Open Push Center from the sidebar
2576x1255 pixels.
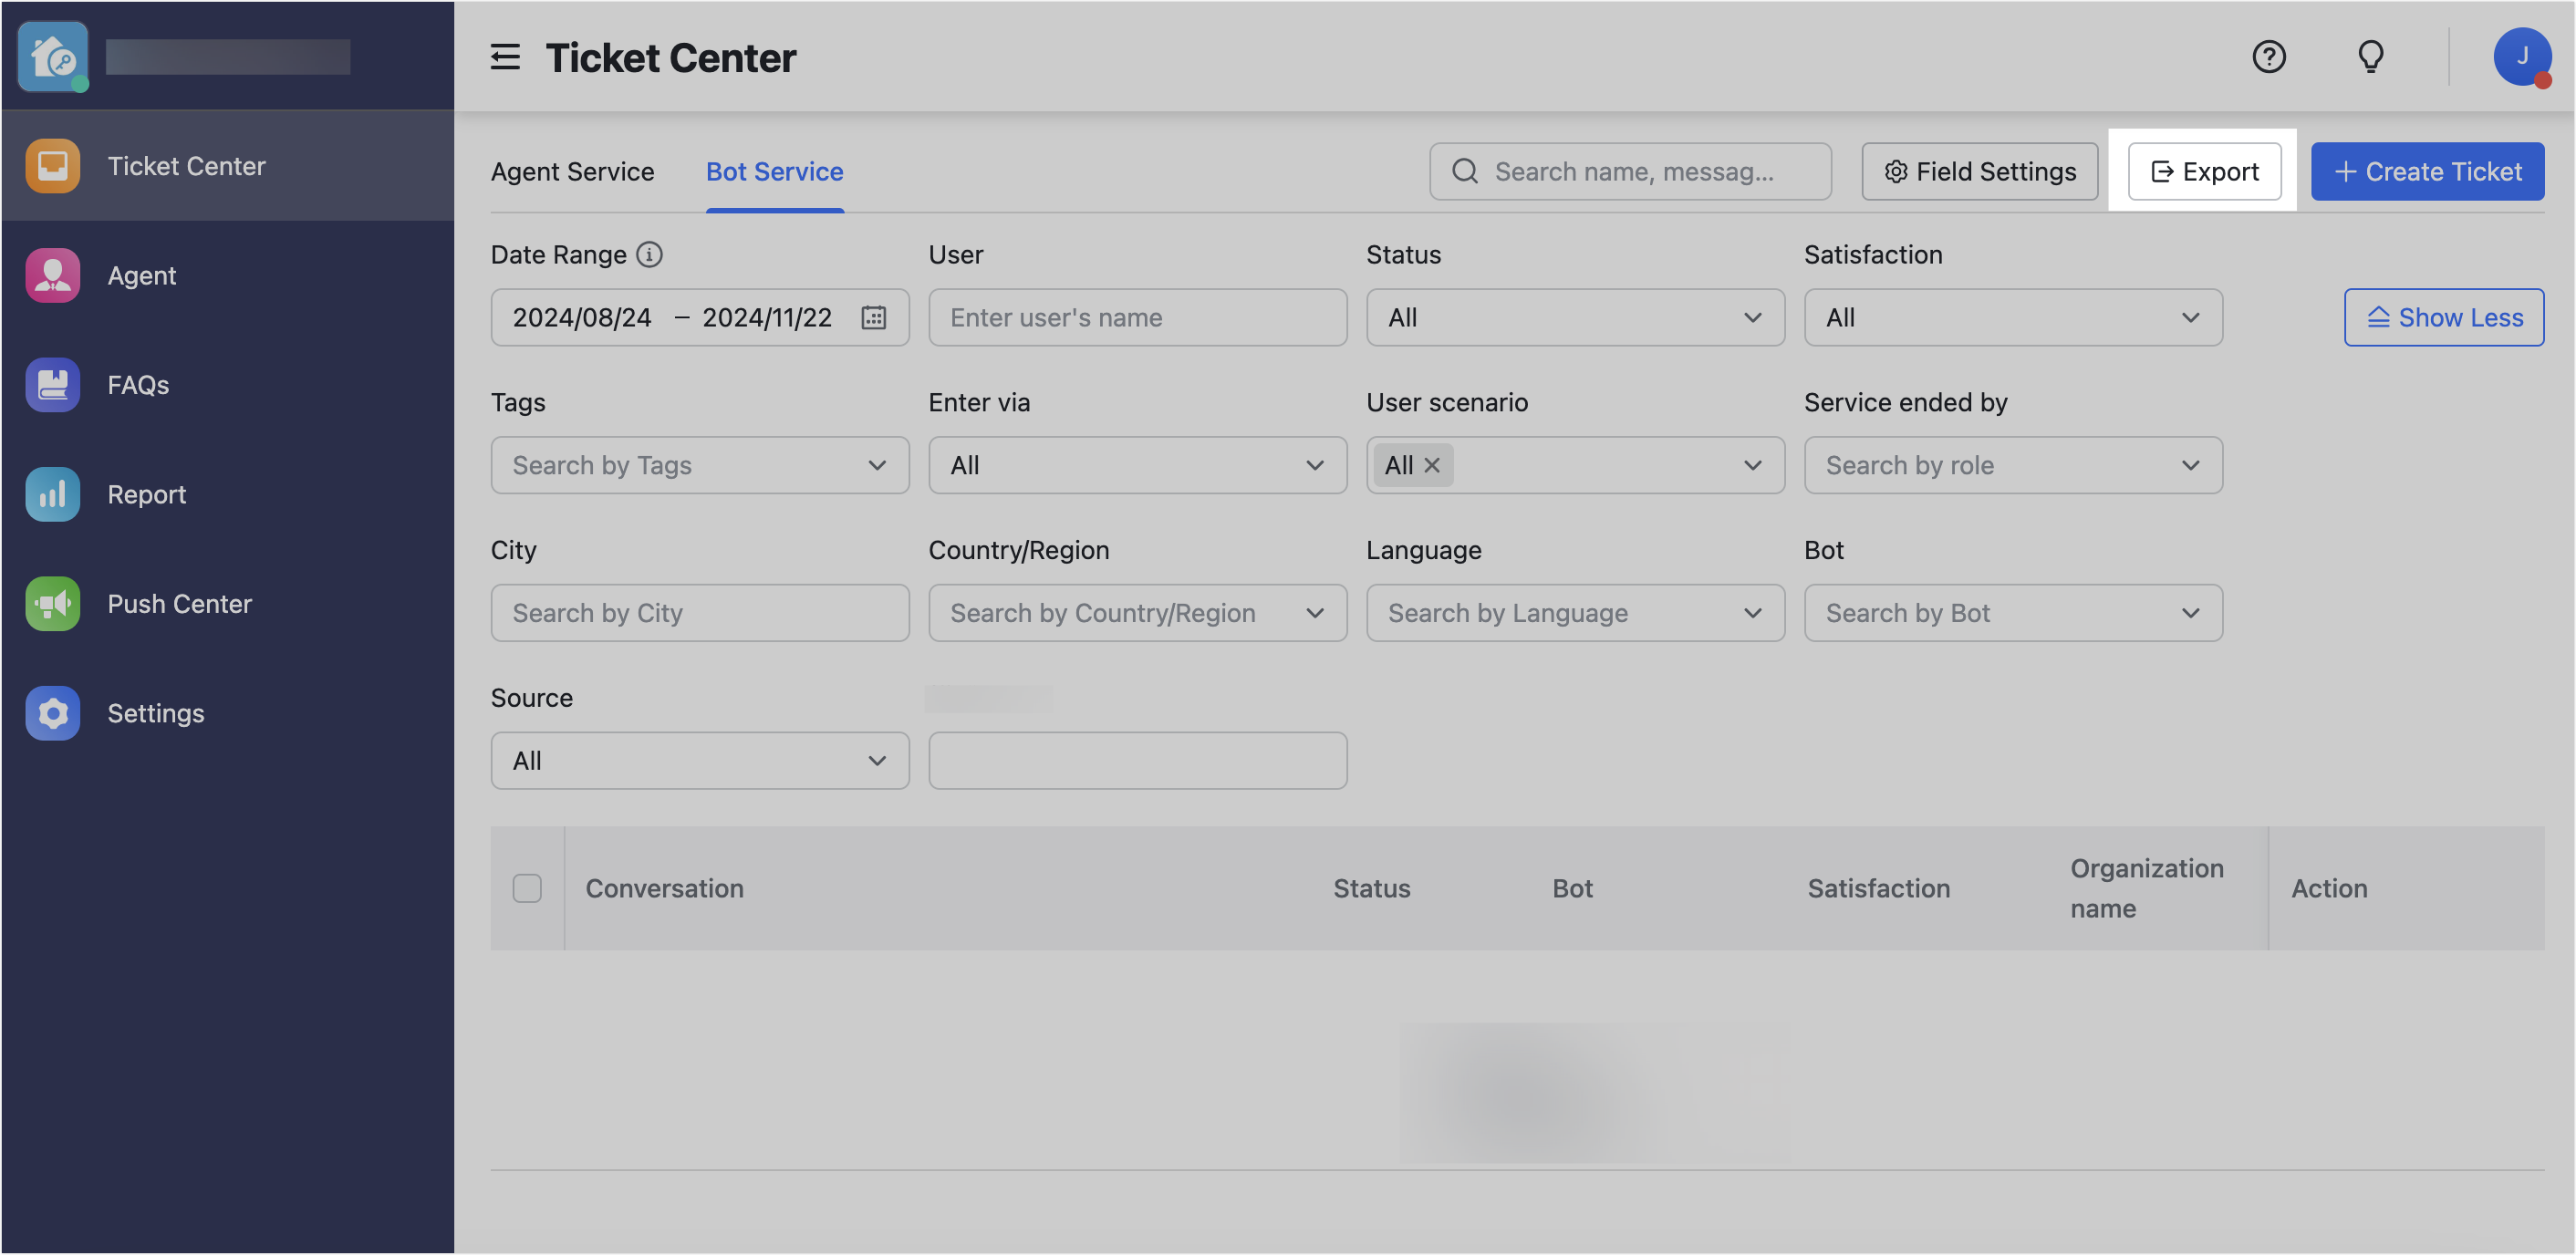[x=52, y=603]
